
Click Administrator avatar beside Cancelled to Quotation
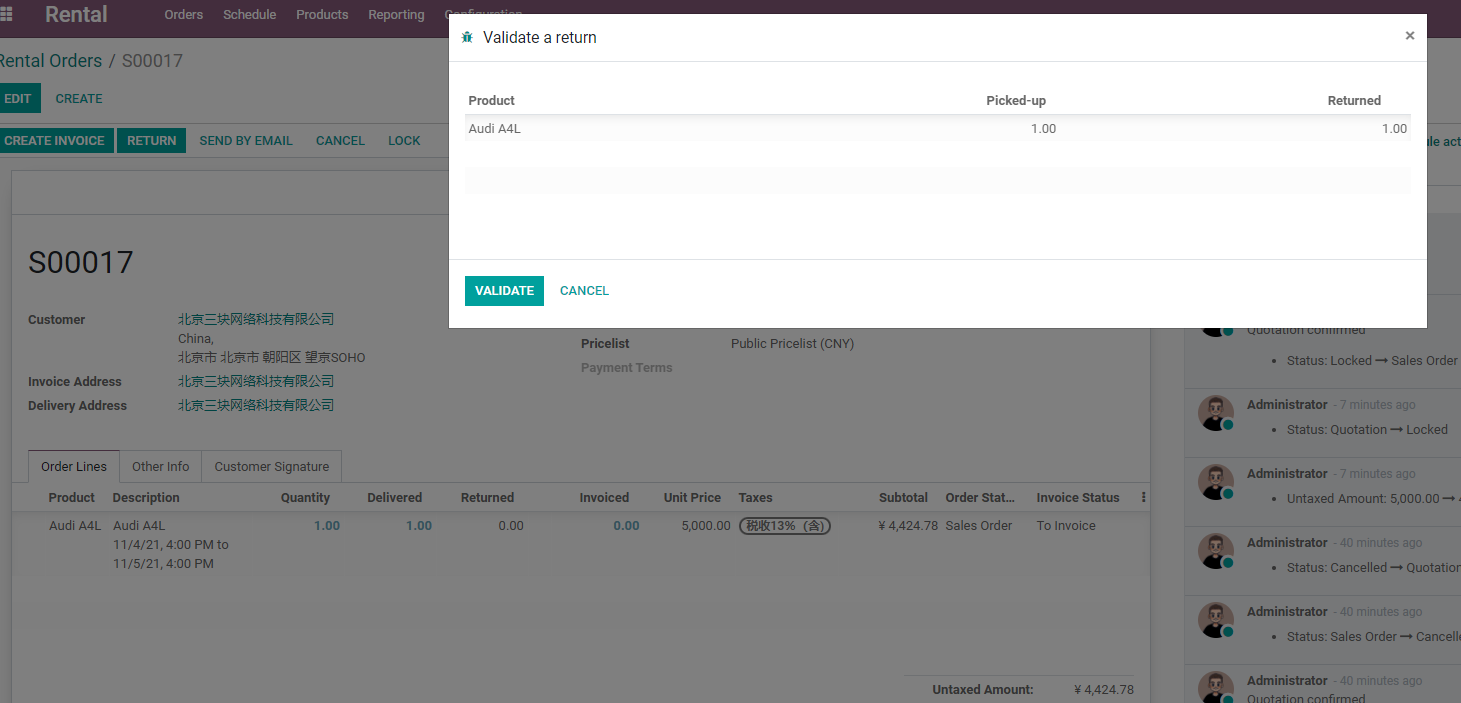[x=1216, y=550]
